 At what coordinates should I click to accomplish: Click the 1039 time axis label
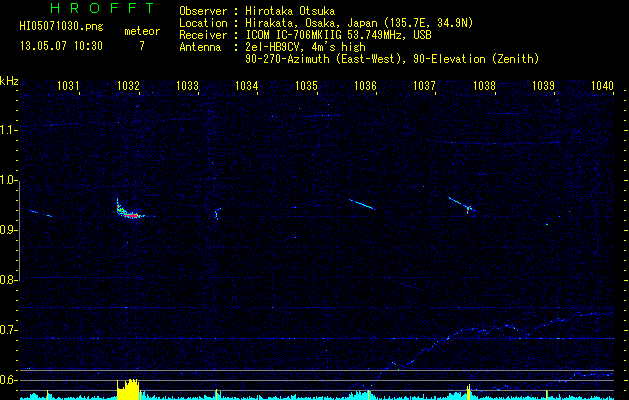tap(544, 85)
